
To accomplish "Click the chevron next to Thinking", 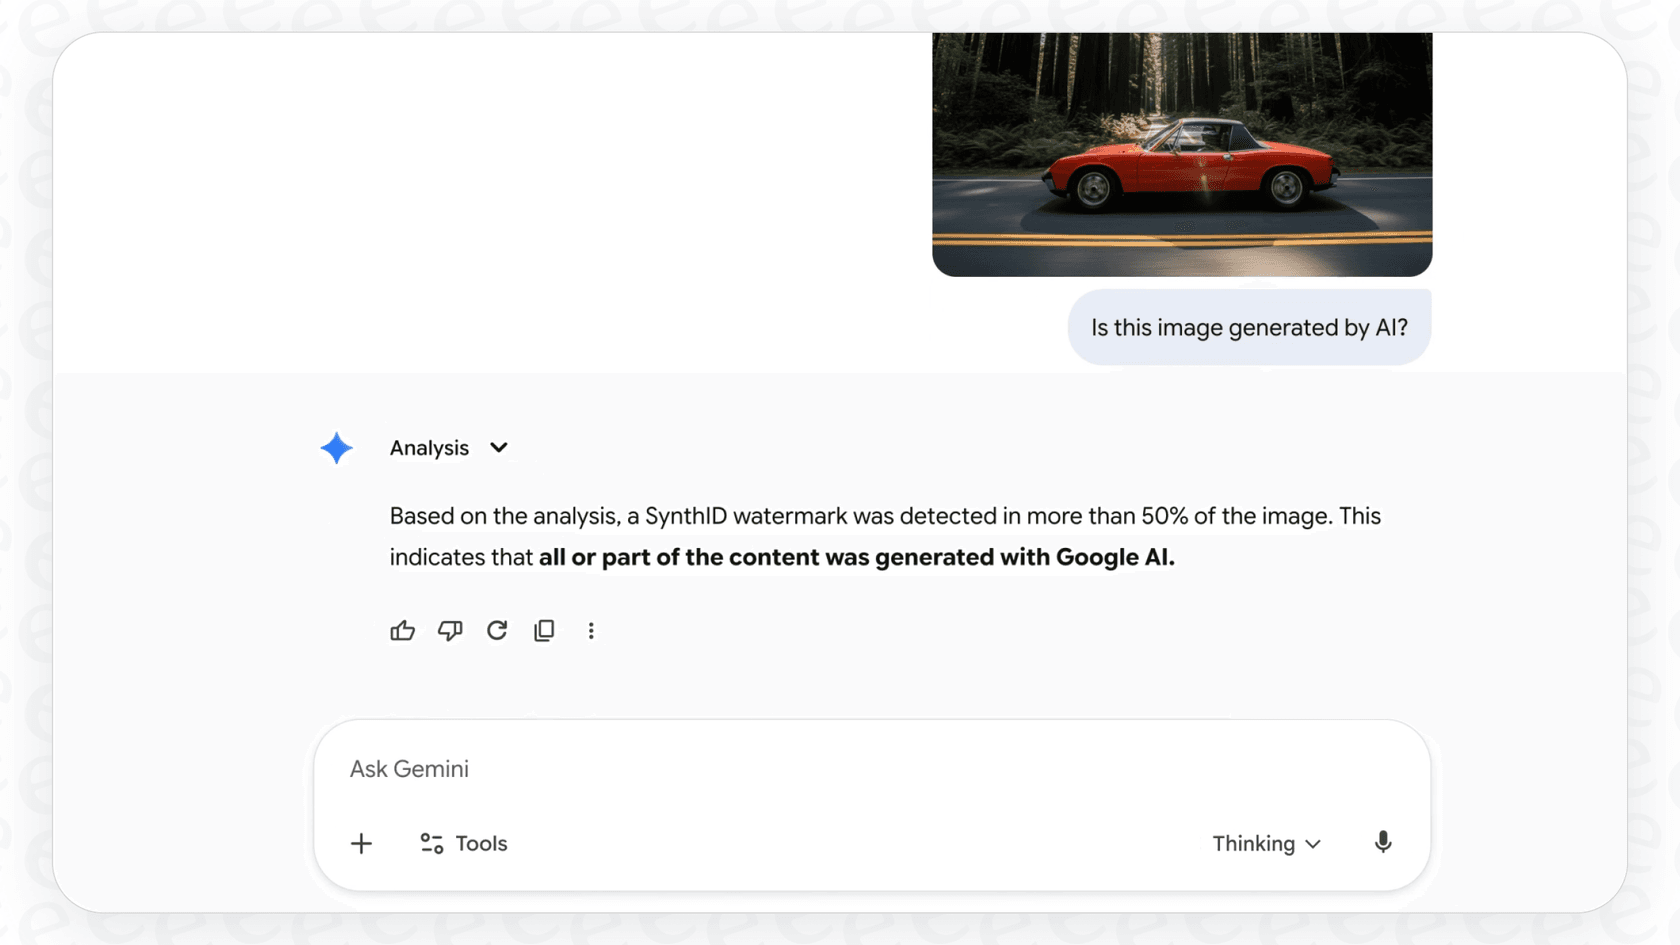I will coord(1313,844).
